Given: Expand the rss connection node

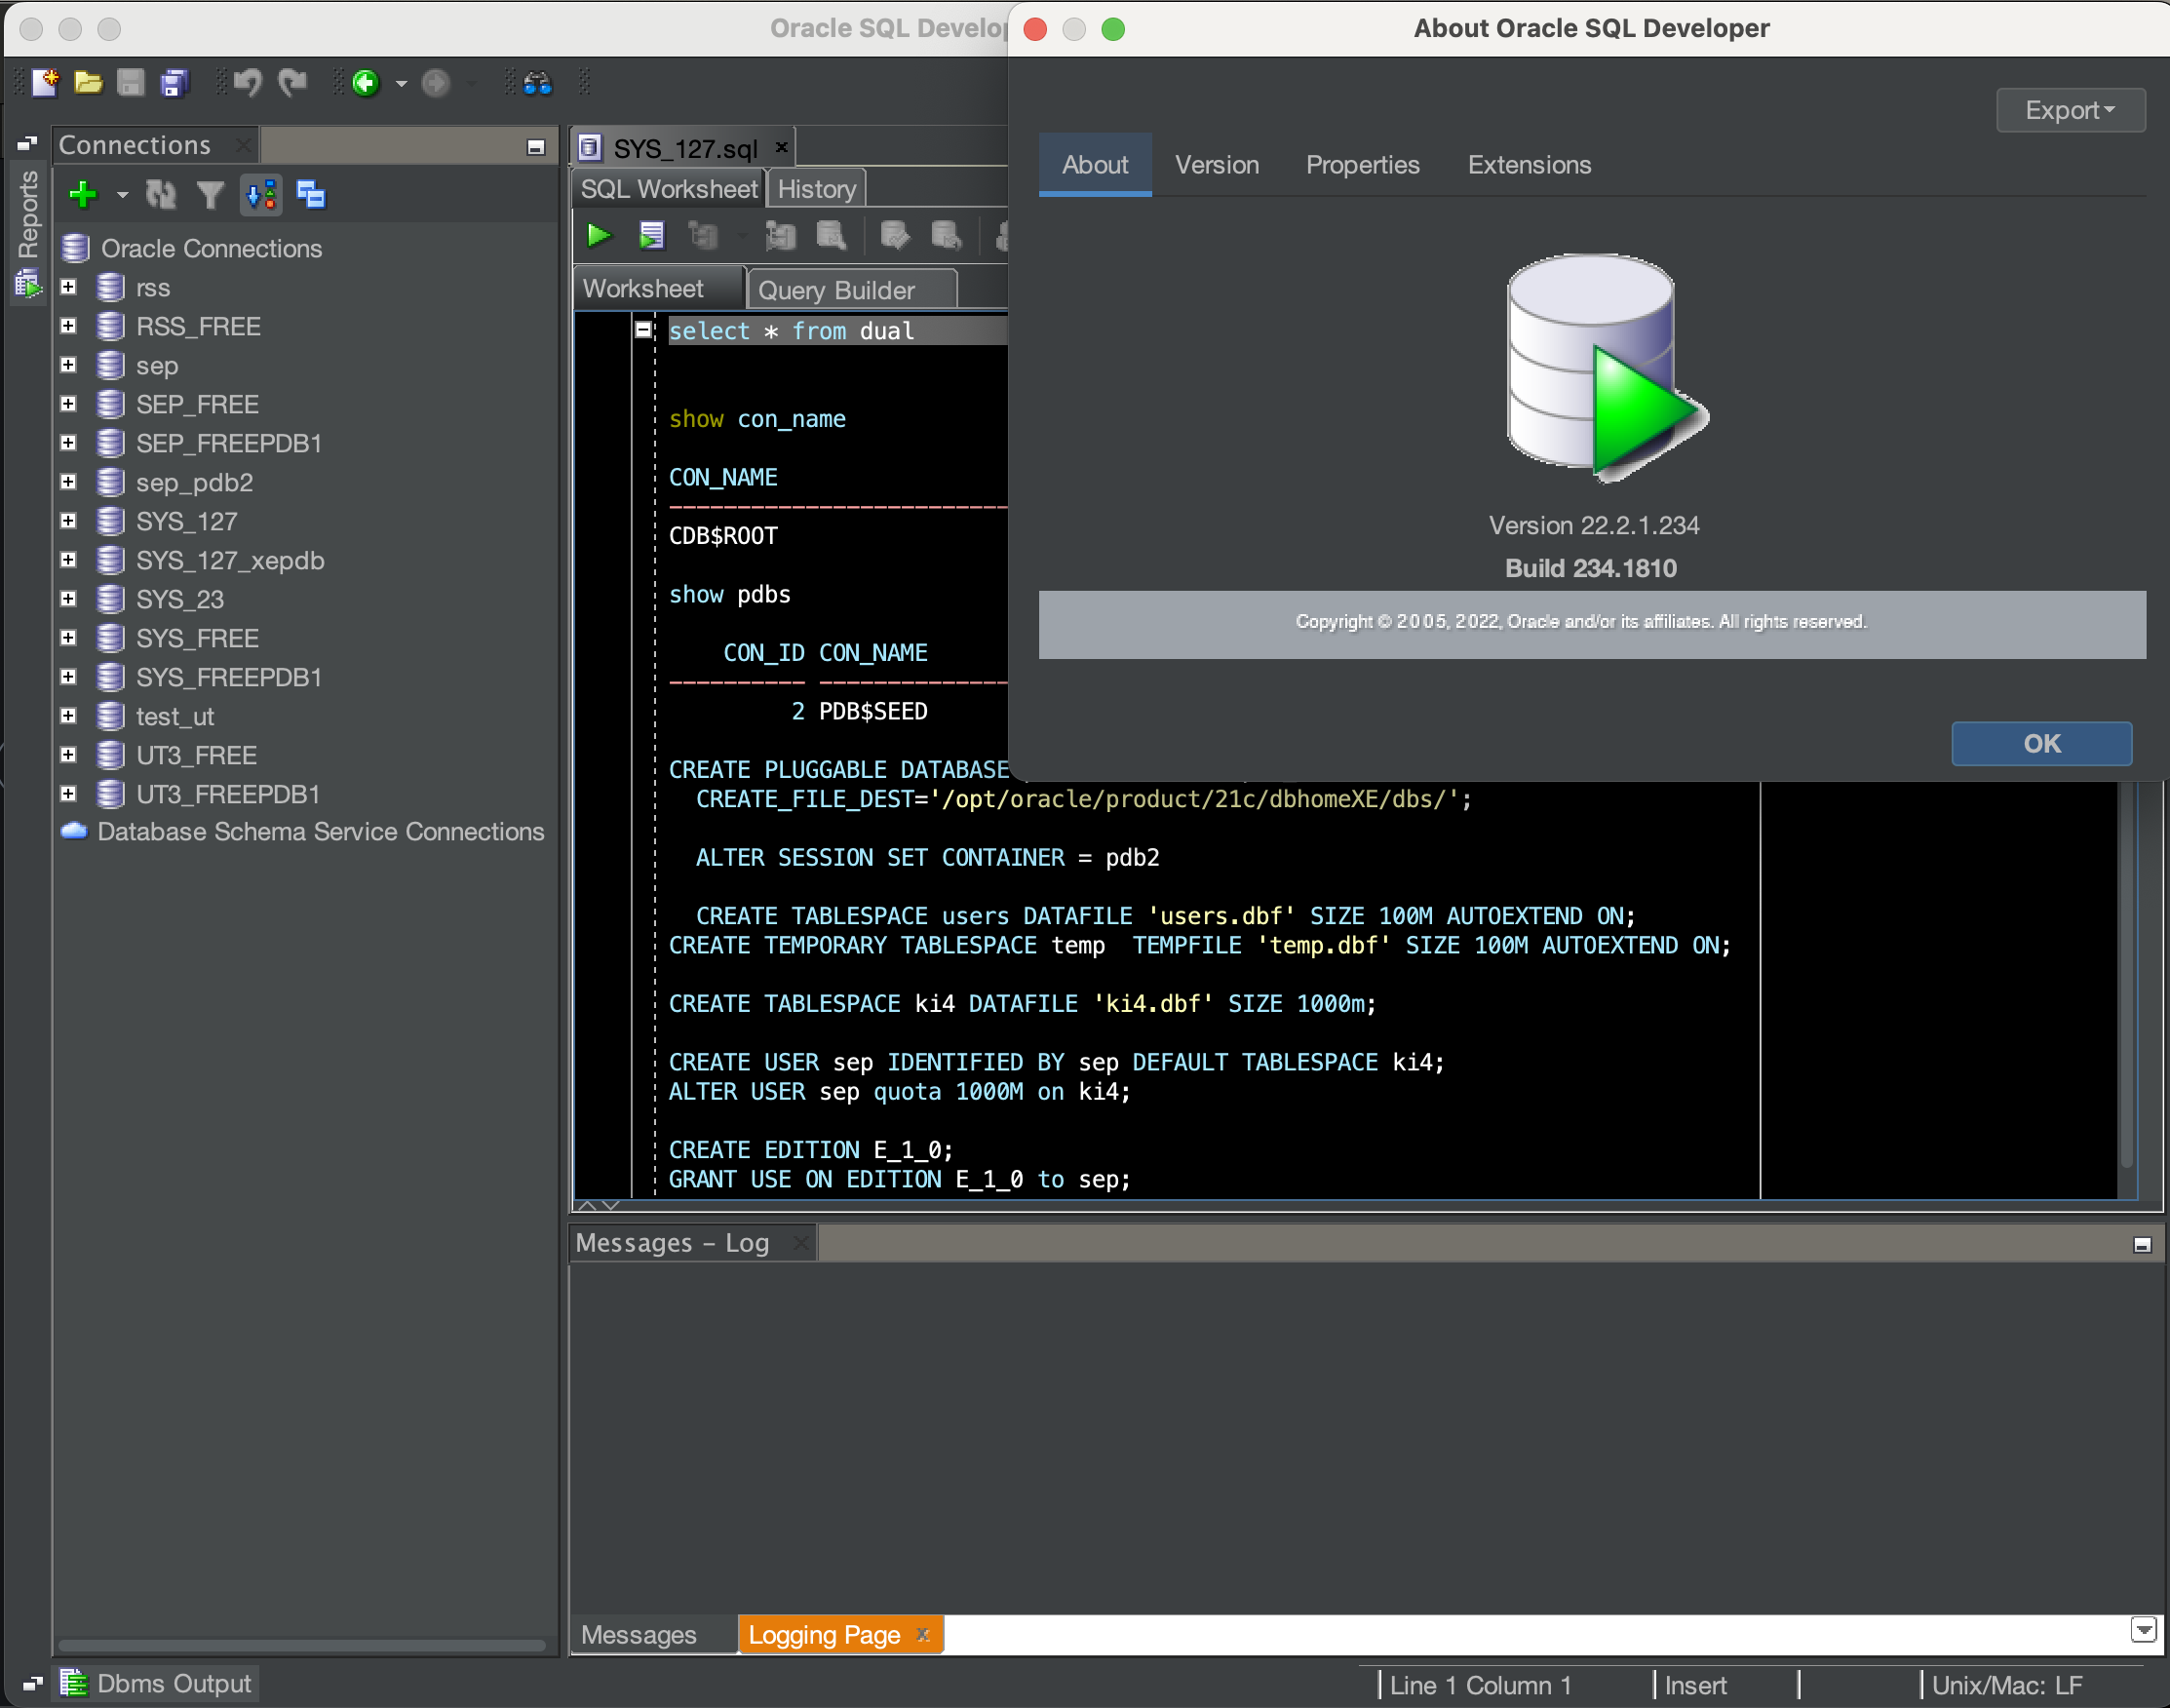Looking at the screenshot, I should [x=68, y=287].
